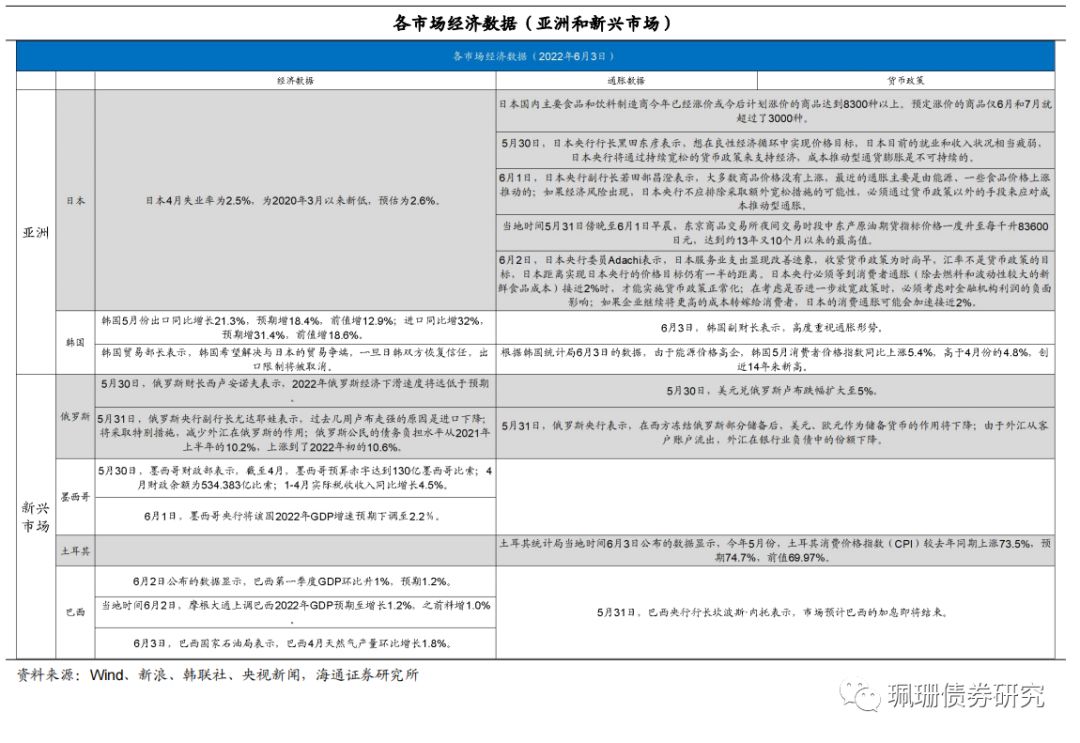Screen dimensions: 1080x743
Task: Click the 货币政策 column header
Action: (x=906, y=81)
